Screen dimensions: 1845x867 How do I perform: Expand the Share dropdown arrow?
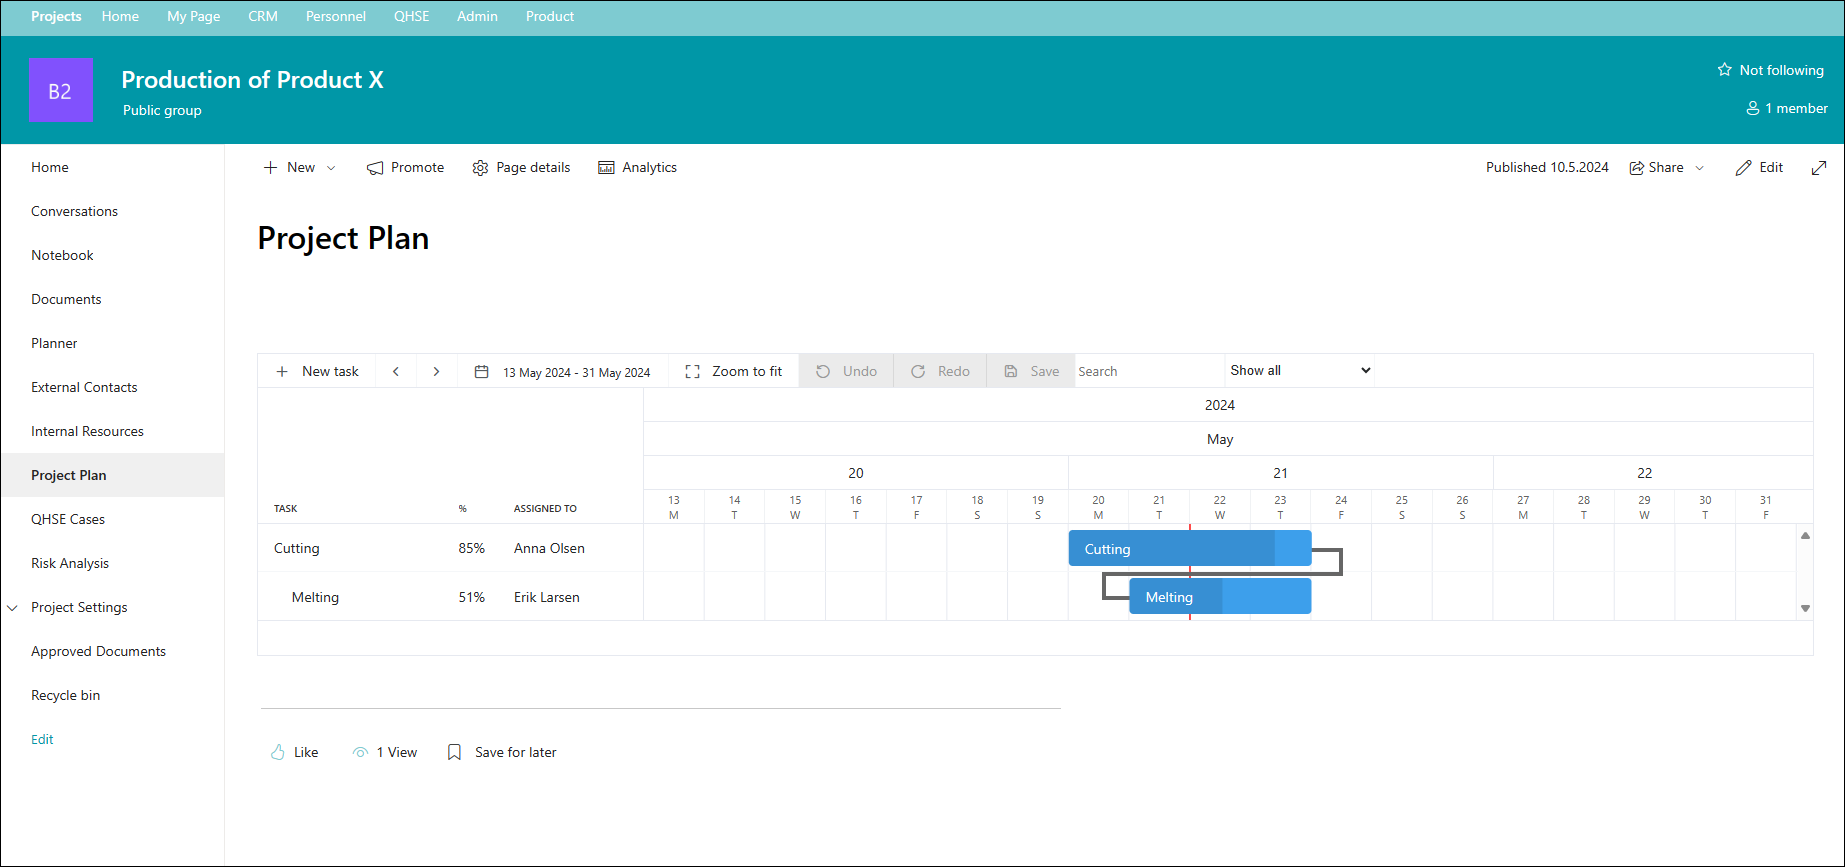[x=1699, y=168]
